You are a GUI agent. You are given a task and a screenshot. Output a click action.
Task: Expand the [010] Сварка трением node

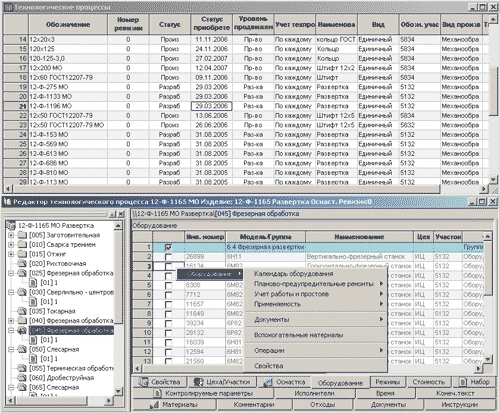[x=11, y=245]
